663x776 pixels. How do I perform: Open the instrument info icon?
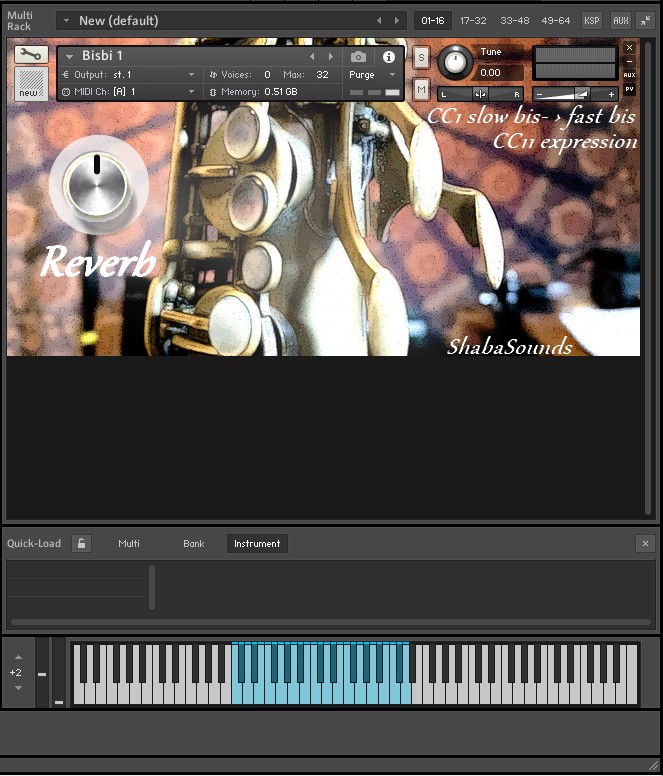coord(389,57)
